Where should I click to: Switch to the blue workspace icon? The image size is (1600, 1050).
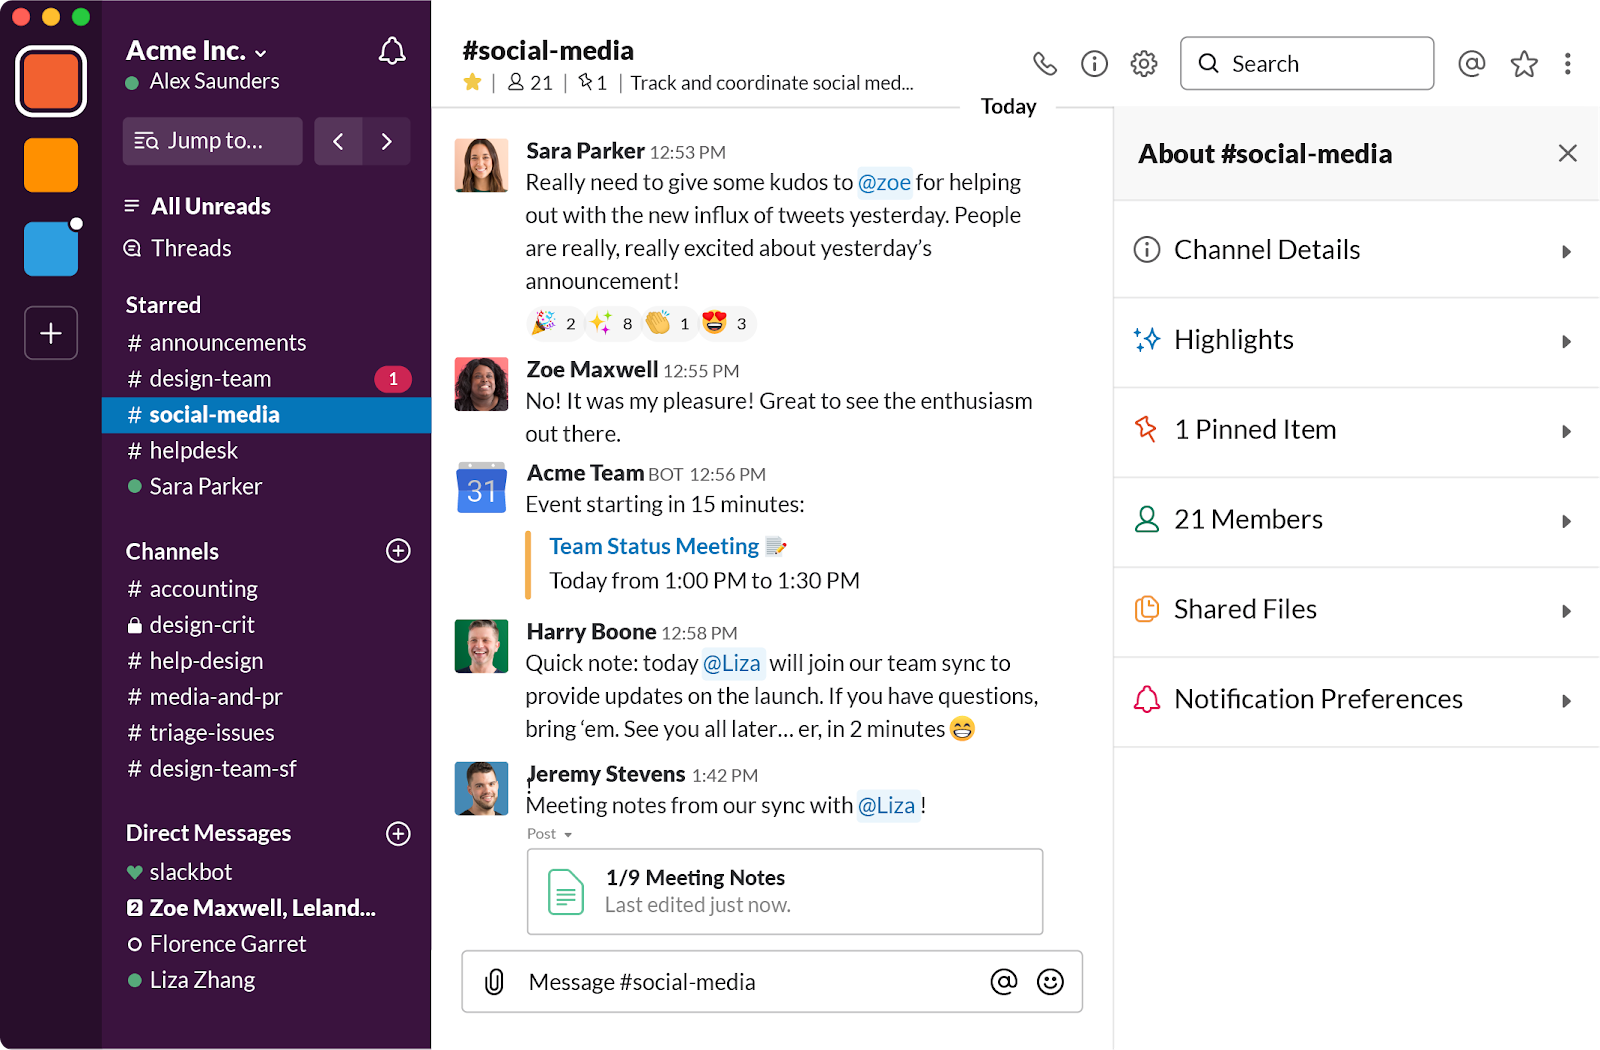51,248
